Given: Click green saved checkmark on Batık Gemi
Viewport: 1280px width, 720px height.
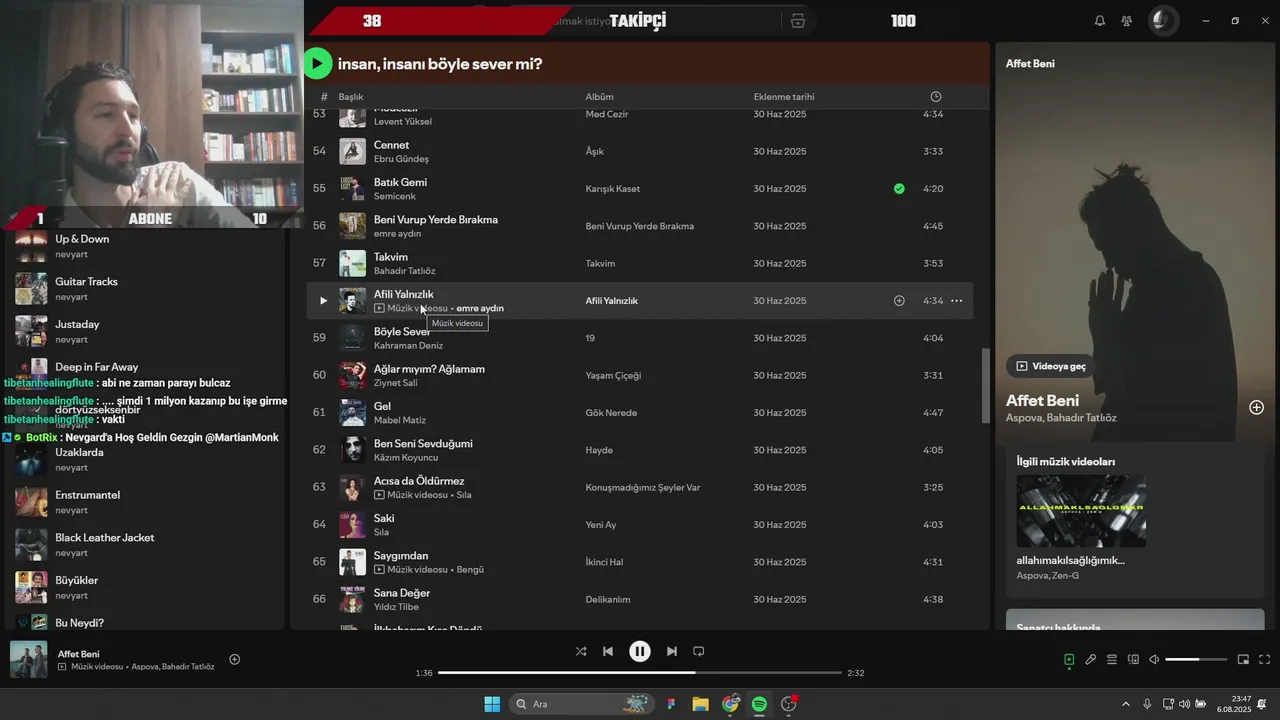Looking at the screenshot, I should click(x=899, y=189).
